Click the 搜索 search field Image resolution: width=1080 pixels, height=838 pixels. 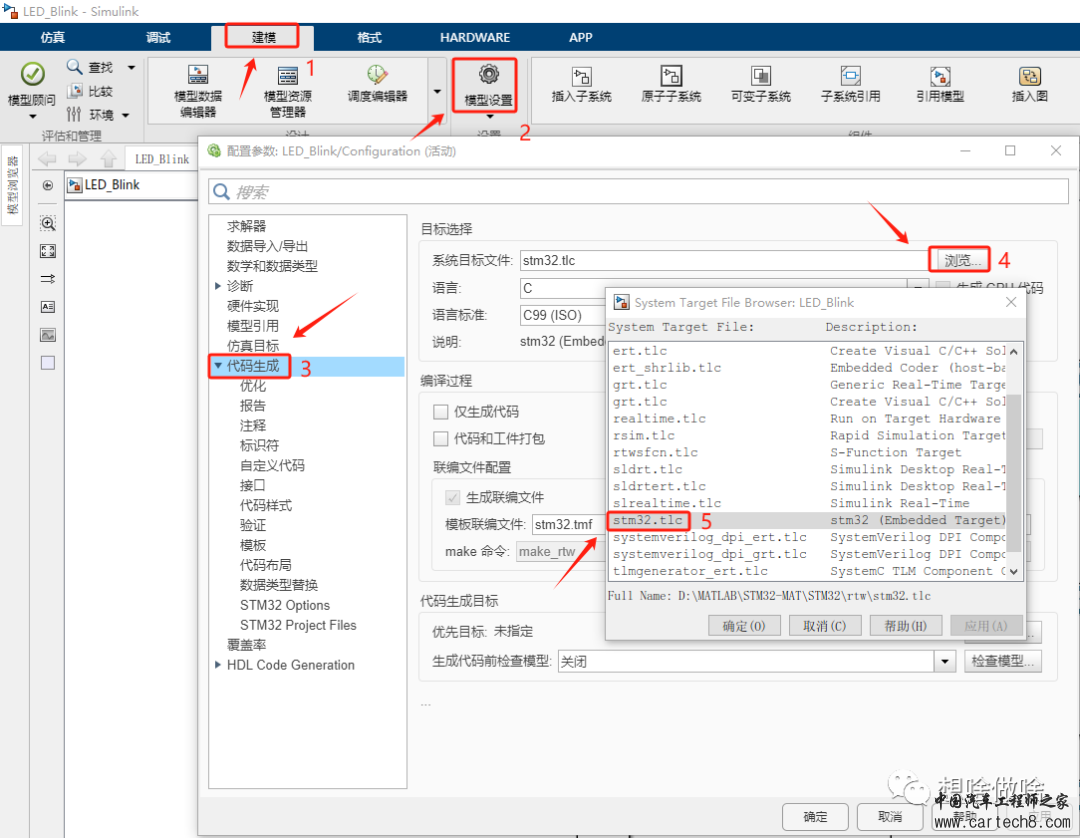[638, 191]
